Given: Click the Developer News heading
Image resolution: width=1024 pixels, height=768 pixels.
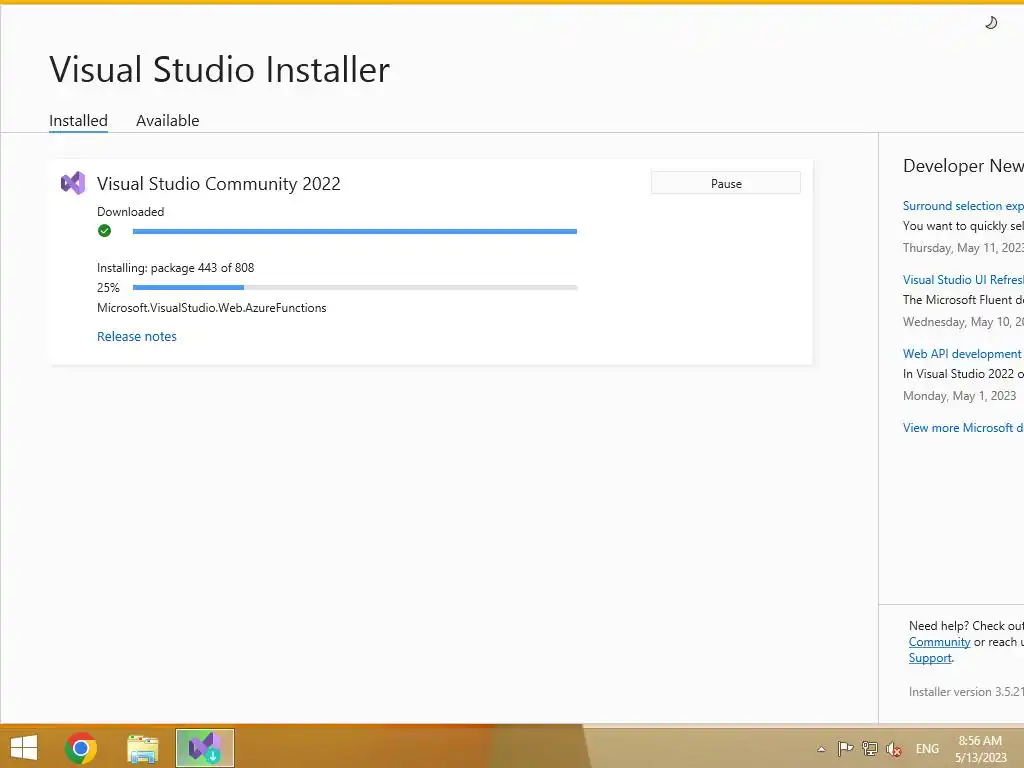Looking at the screenshot, I should pos(963,166).
